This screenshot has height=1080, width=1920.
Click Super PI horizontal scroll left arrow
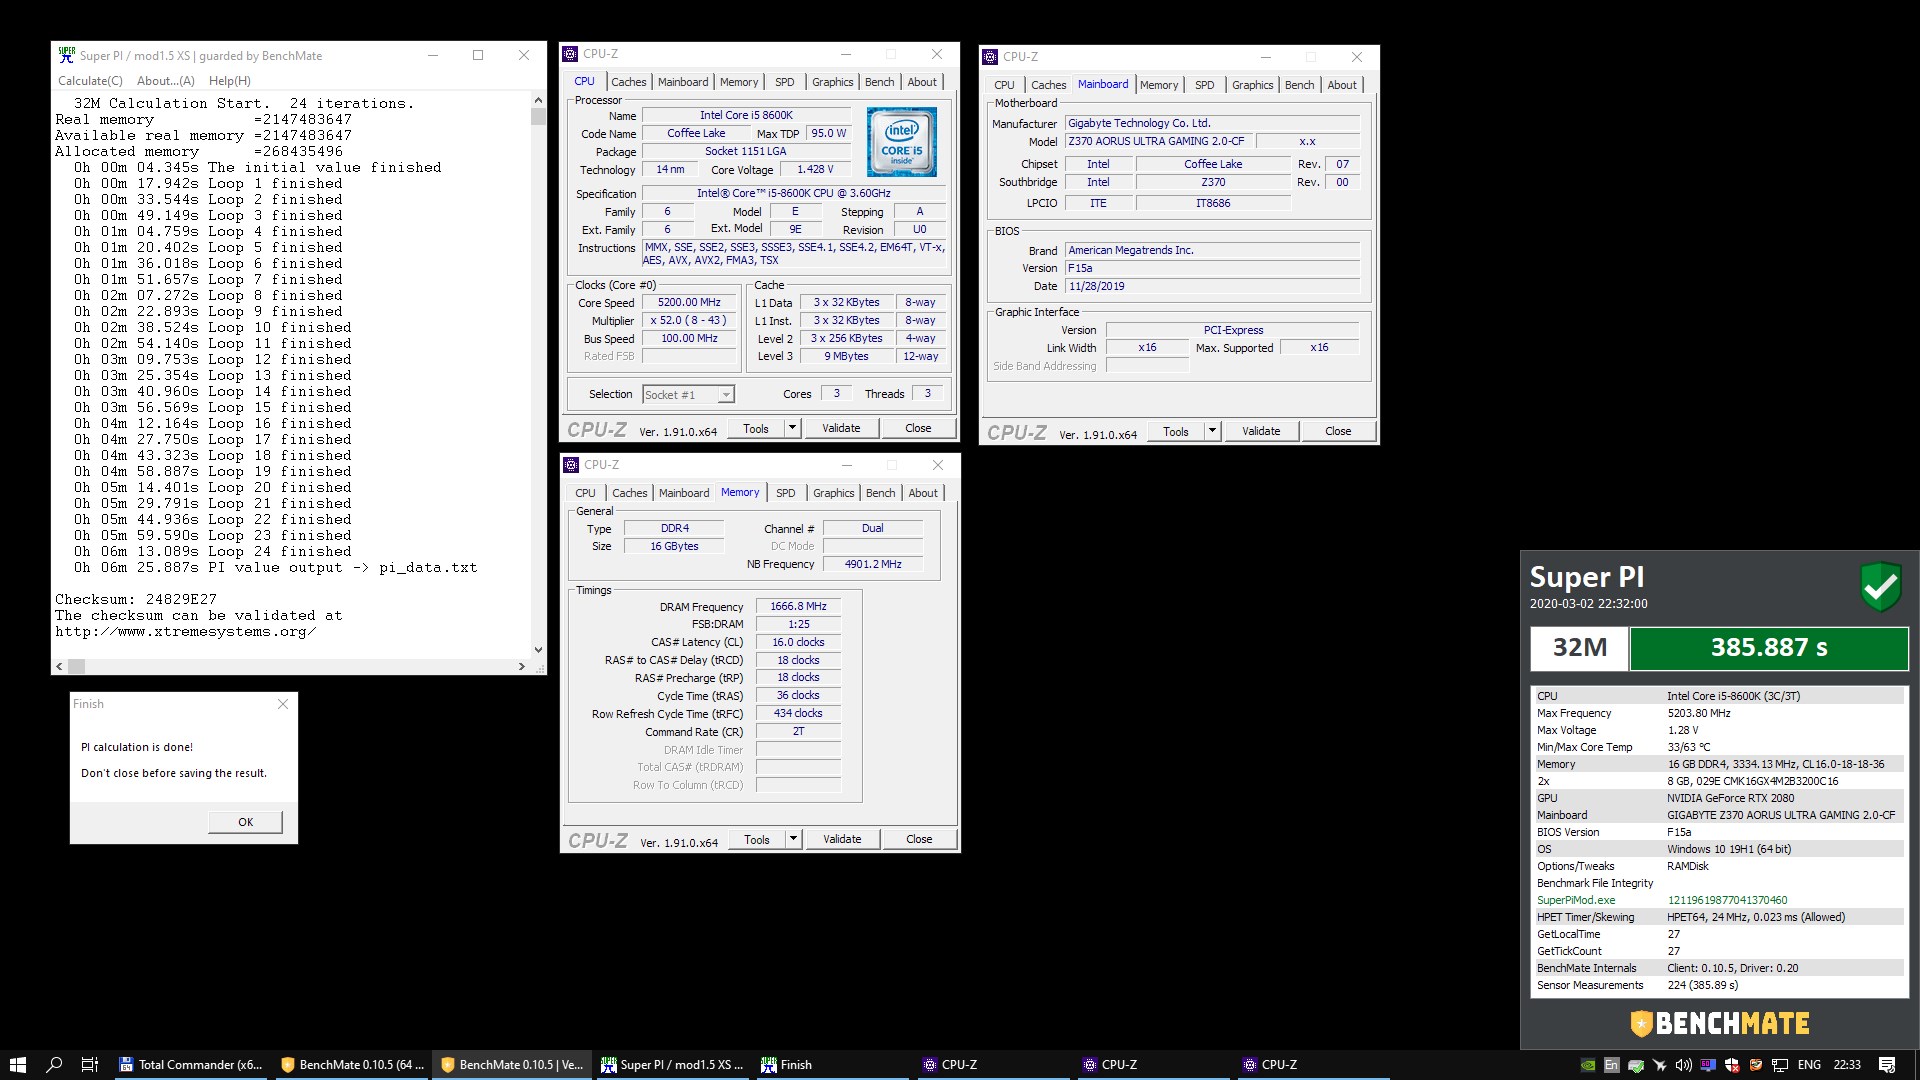click(59, 666)
